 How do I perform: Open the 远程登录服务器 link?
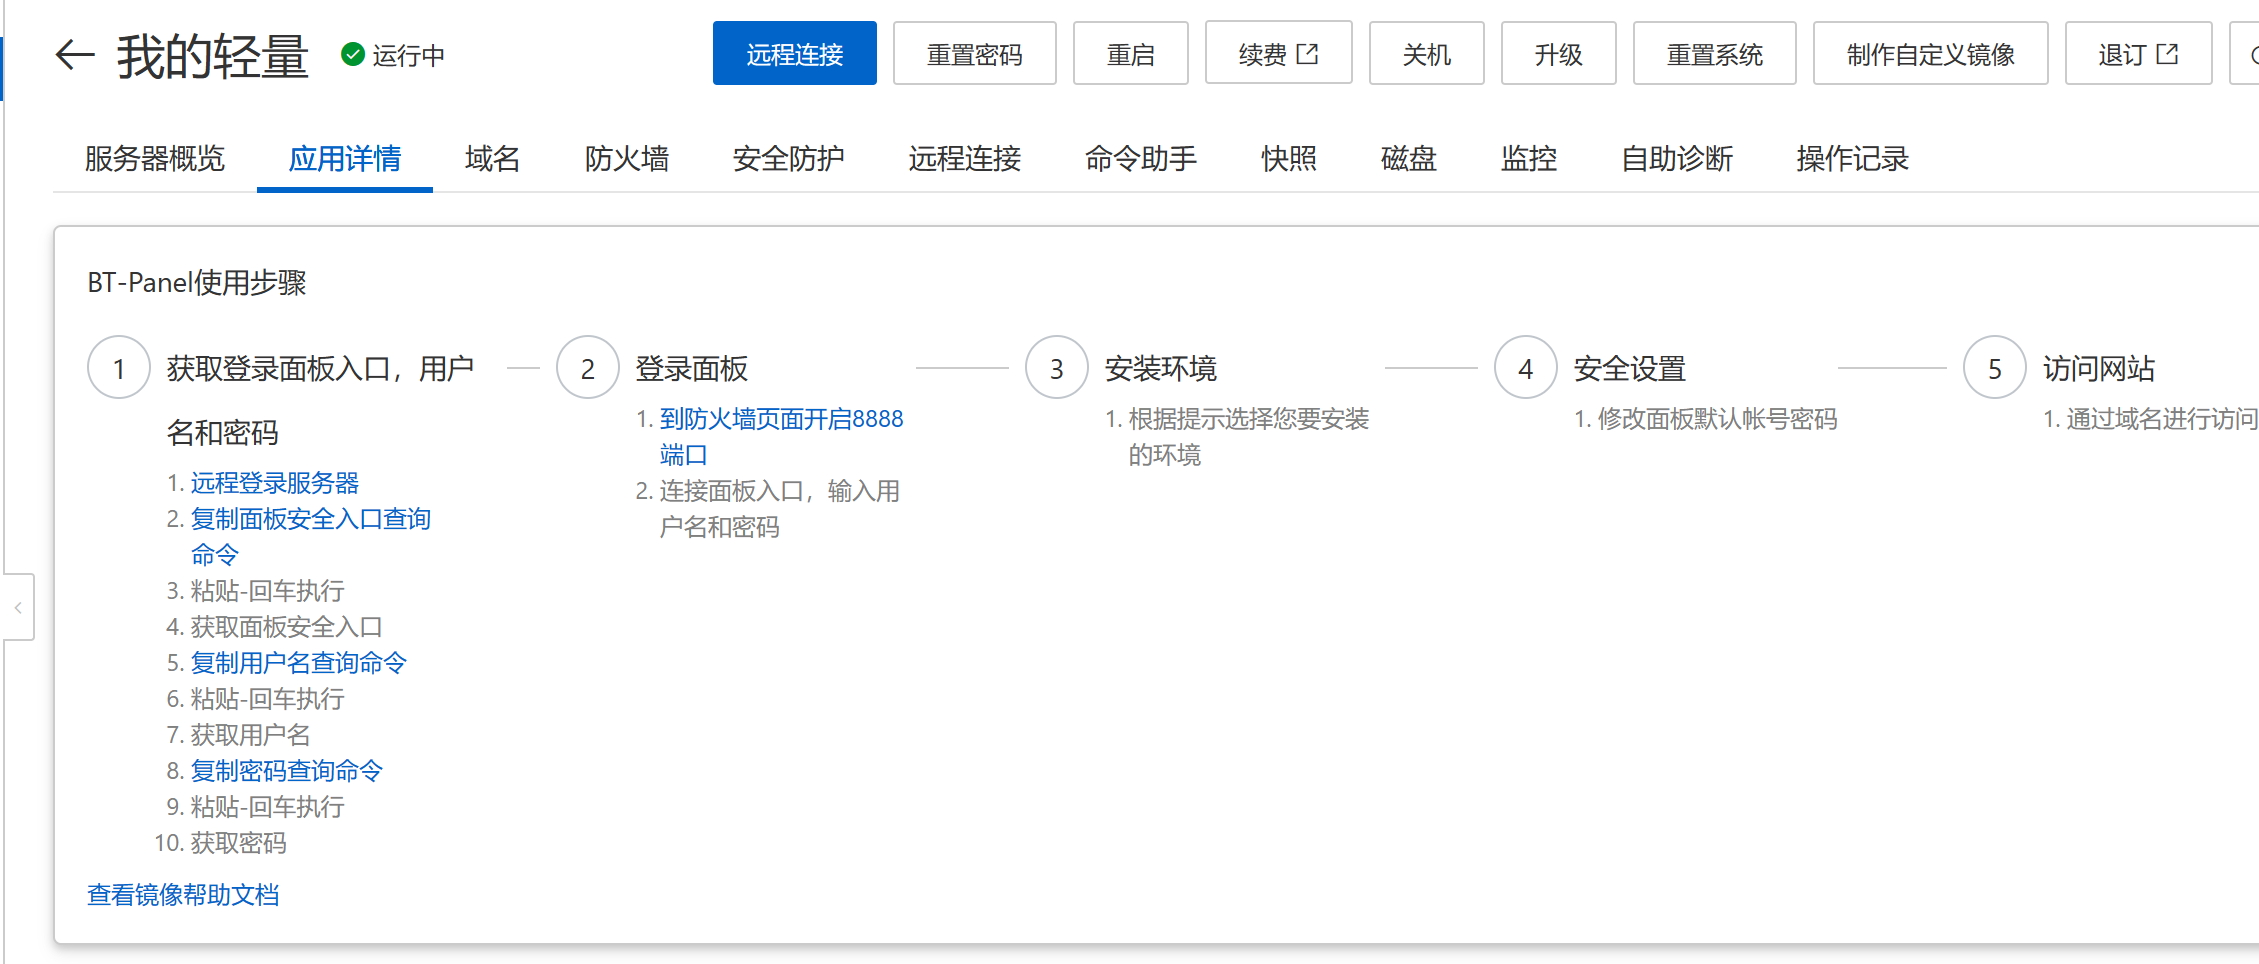[275, 483]
